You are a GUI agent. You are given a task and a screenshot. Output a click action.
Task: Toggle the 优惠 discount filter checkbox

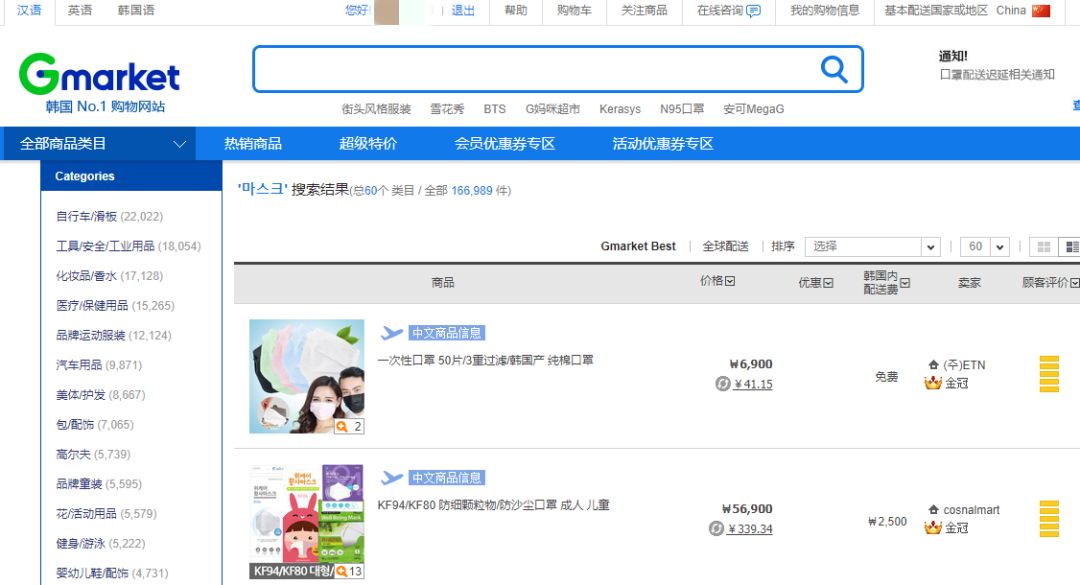(830, 281)
